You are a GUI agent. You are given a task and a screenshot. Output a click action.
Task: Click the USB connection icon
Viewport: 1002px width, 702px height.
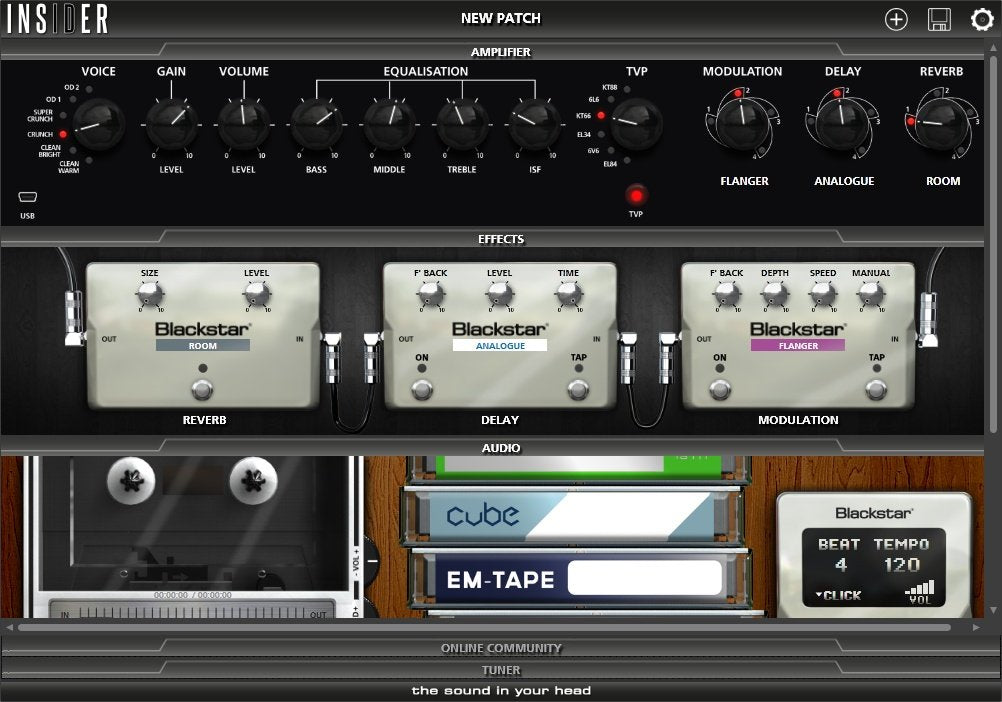[x=27, y=197]
